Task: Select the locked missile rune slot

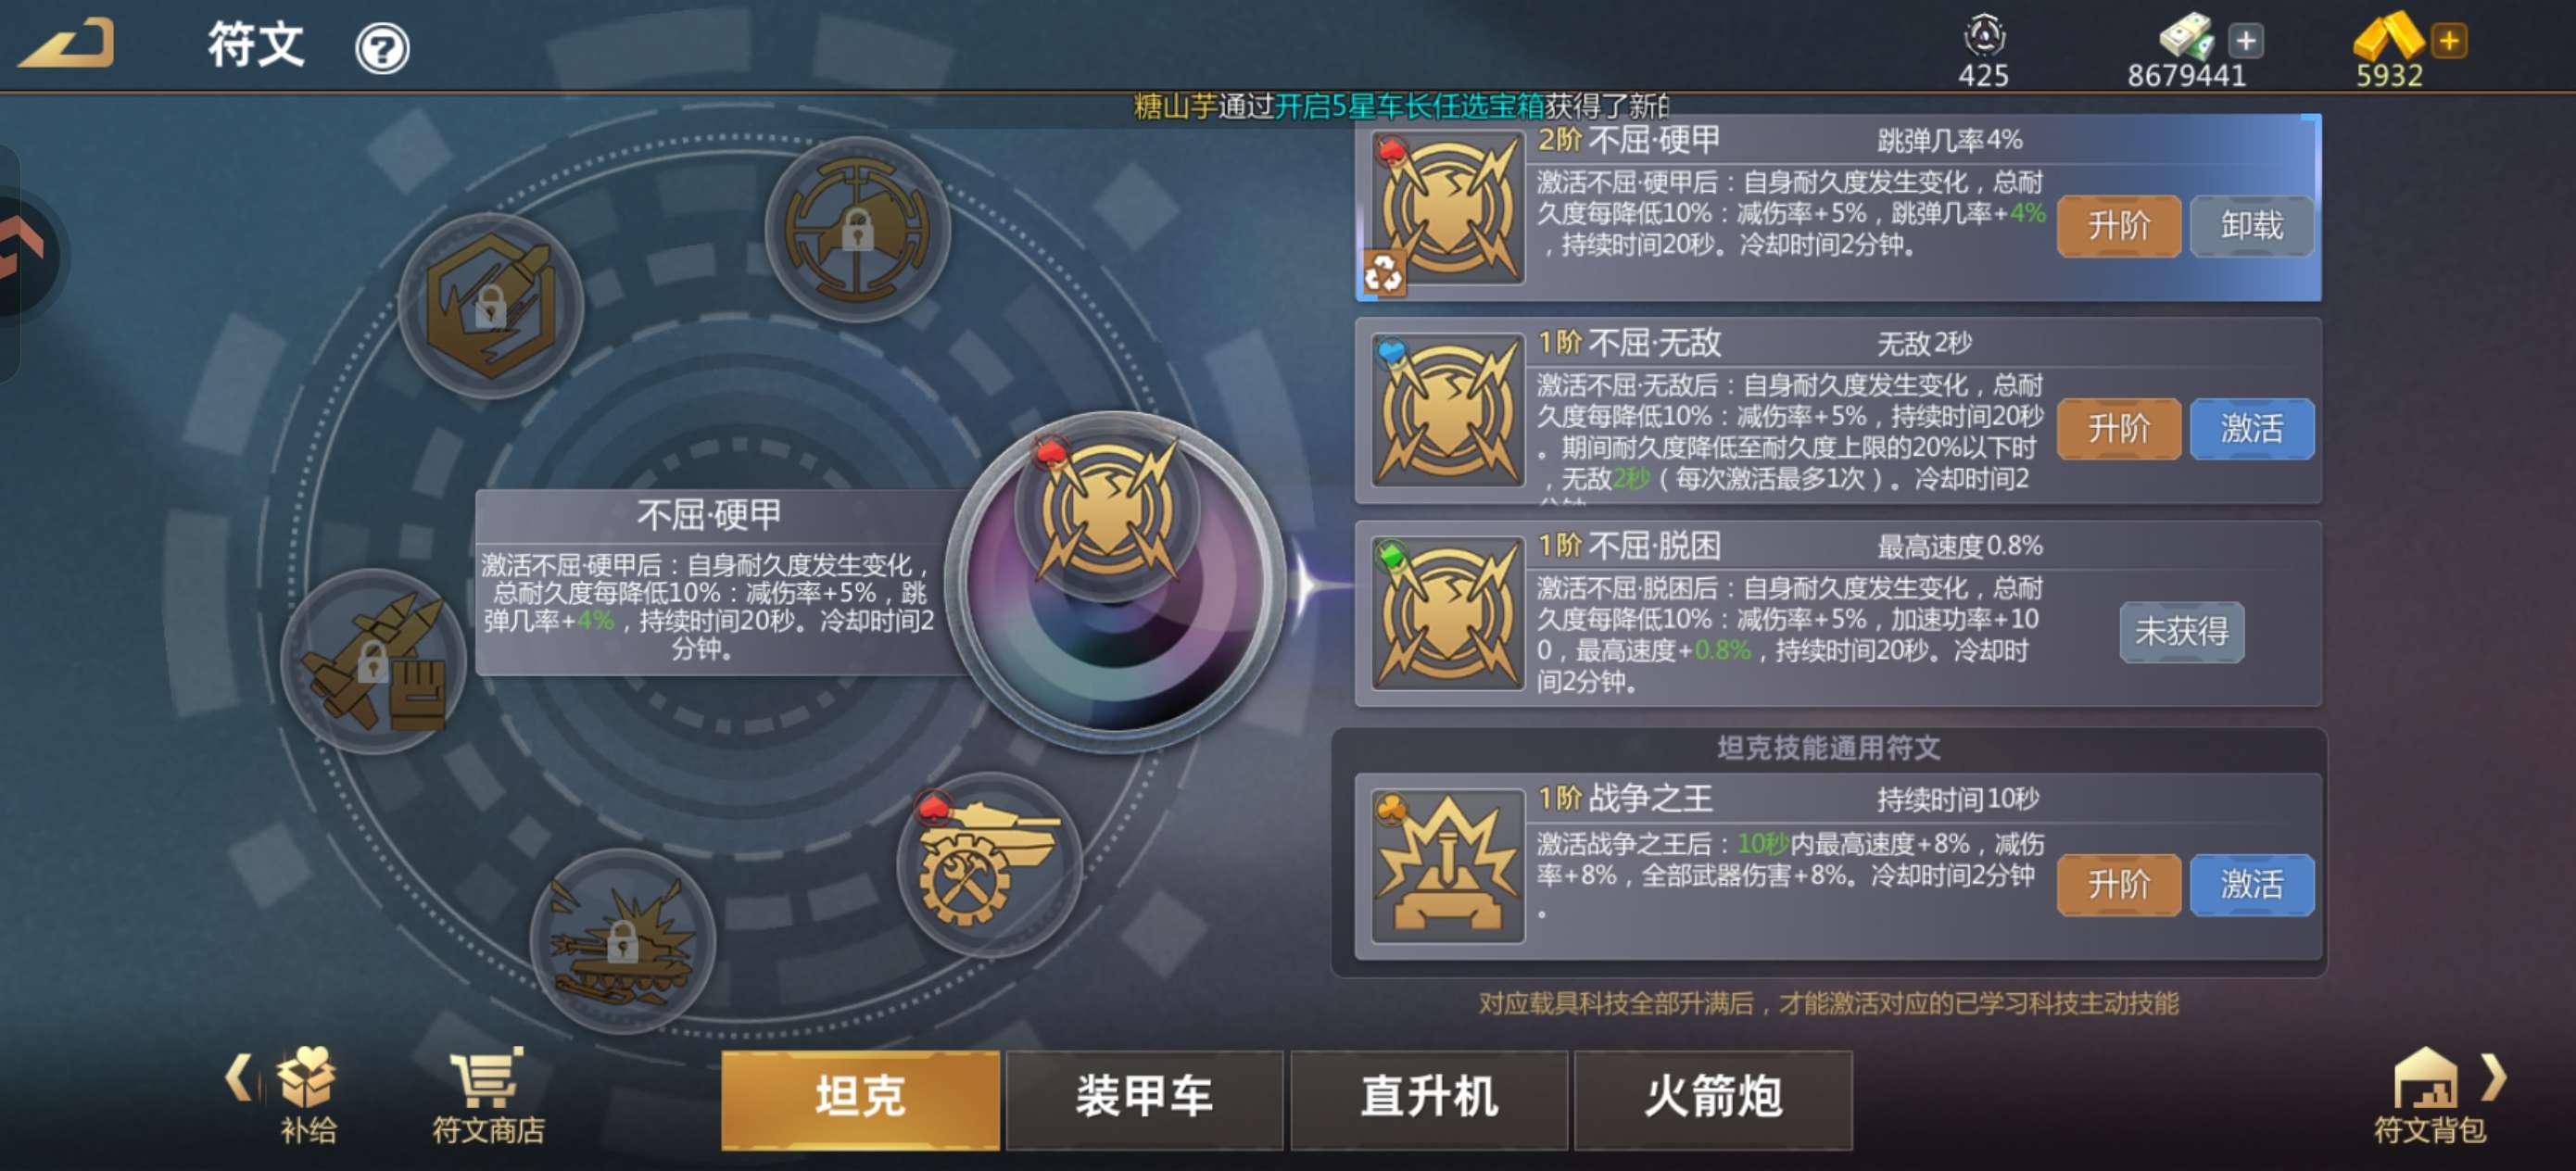Action: pyautogui.click(x=374, y=660)
